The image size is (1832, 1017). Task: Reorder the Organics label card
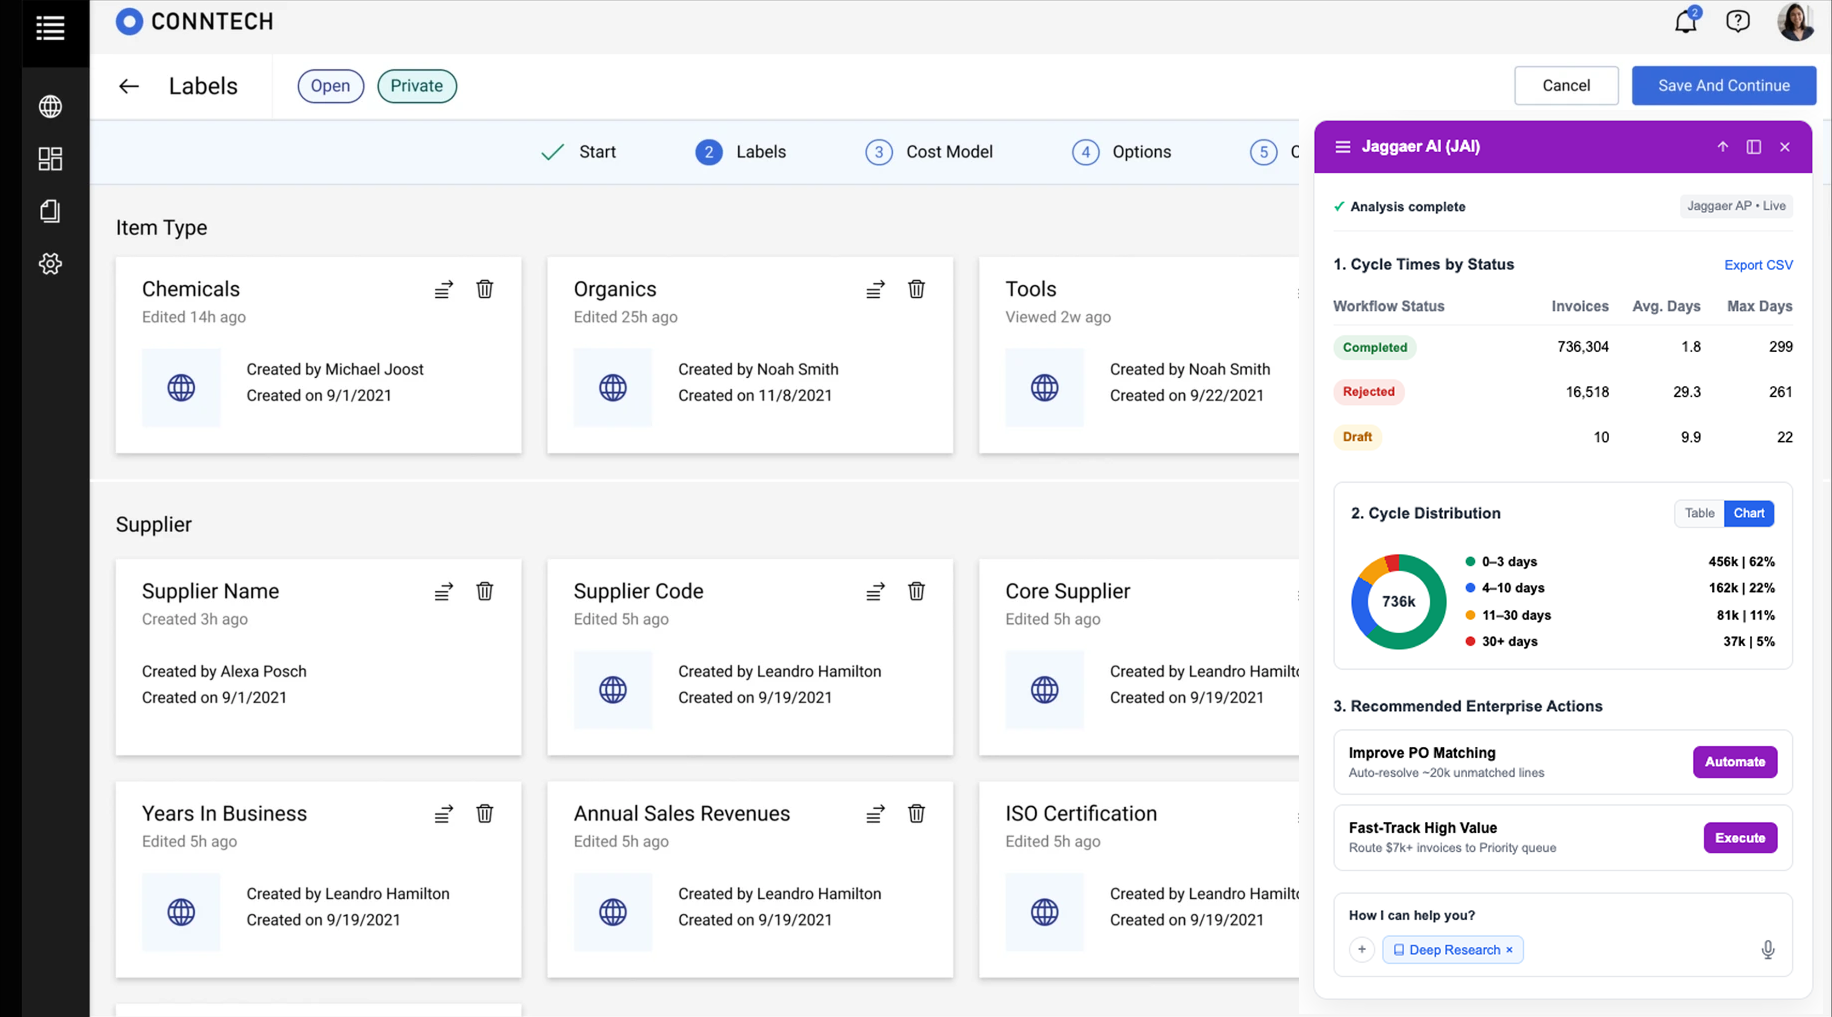point(875,289)
